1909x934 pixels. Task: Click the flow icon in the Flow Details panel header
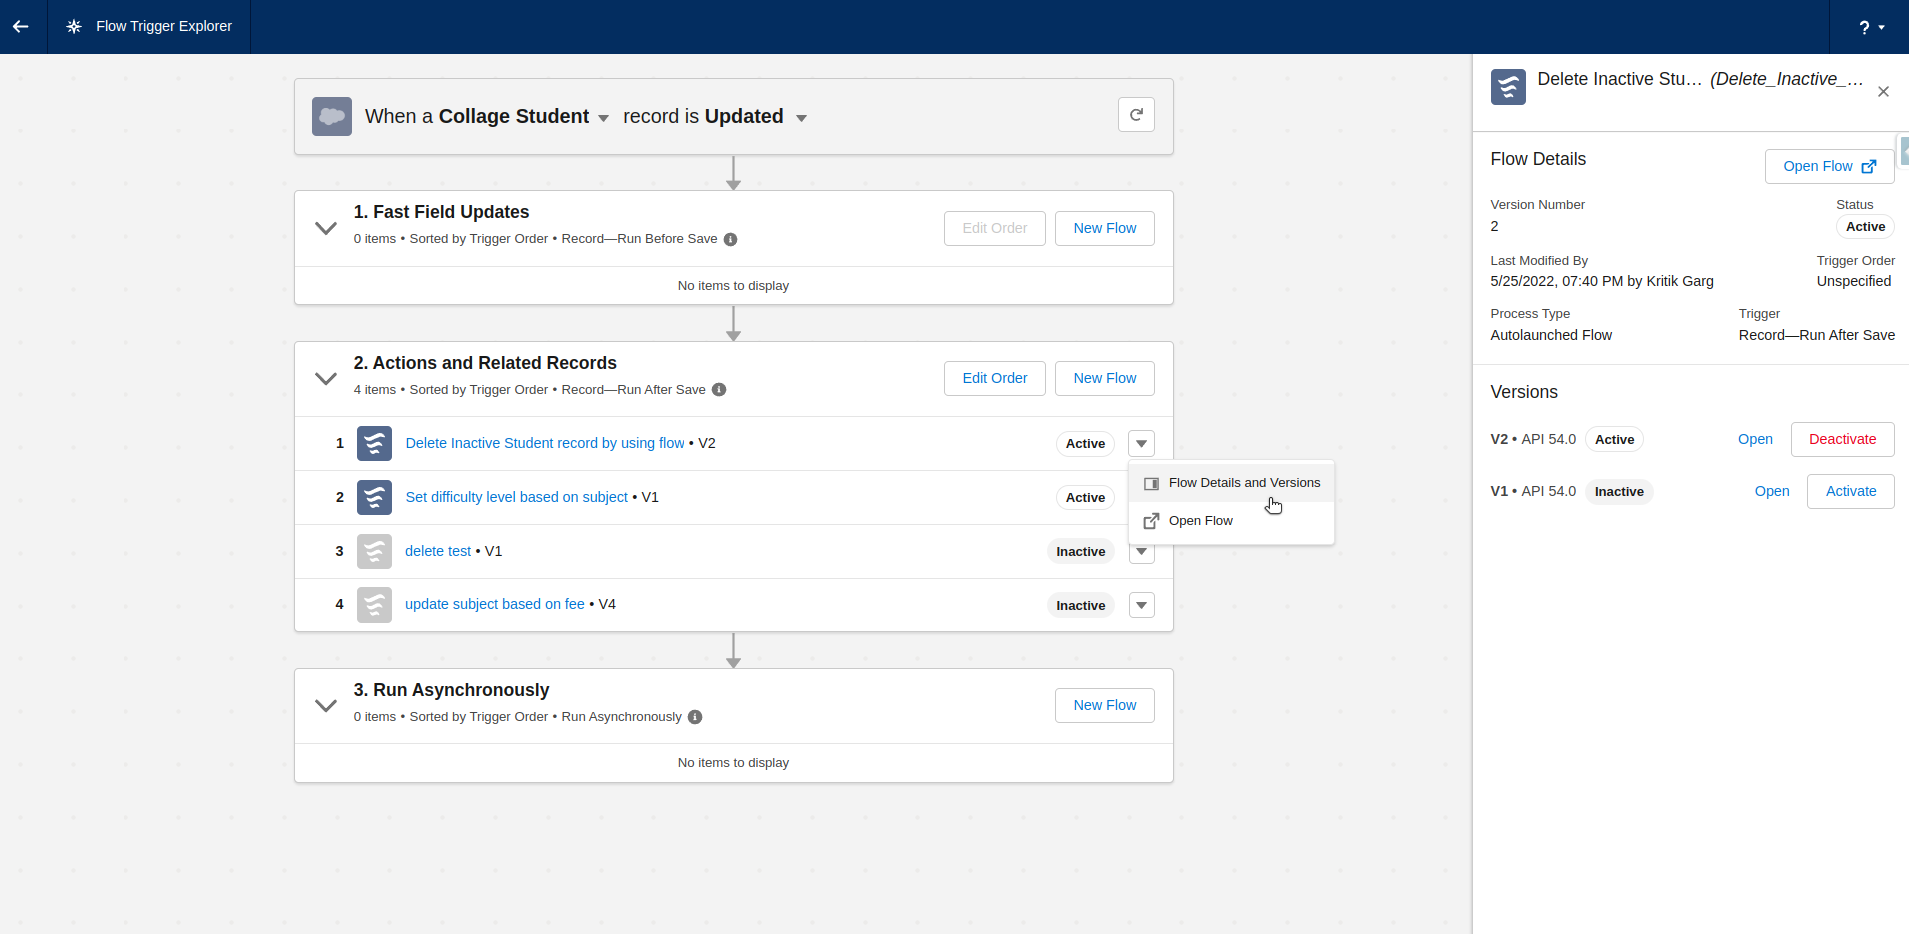[x=1508, y=87]
